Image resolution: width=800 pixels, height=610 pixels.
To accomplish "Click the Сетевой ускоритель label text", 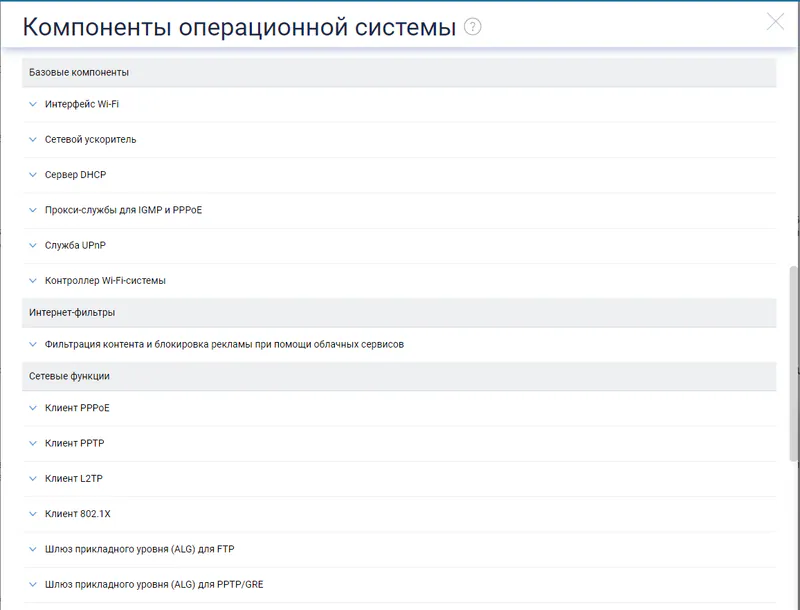I will 90,139.
